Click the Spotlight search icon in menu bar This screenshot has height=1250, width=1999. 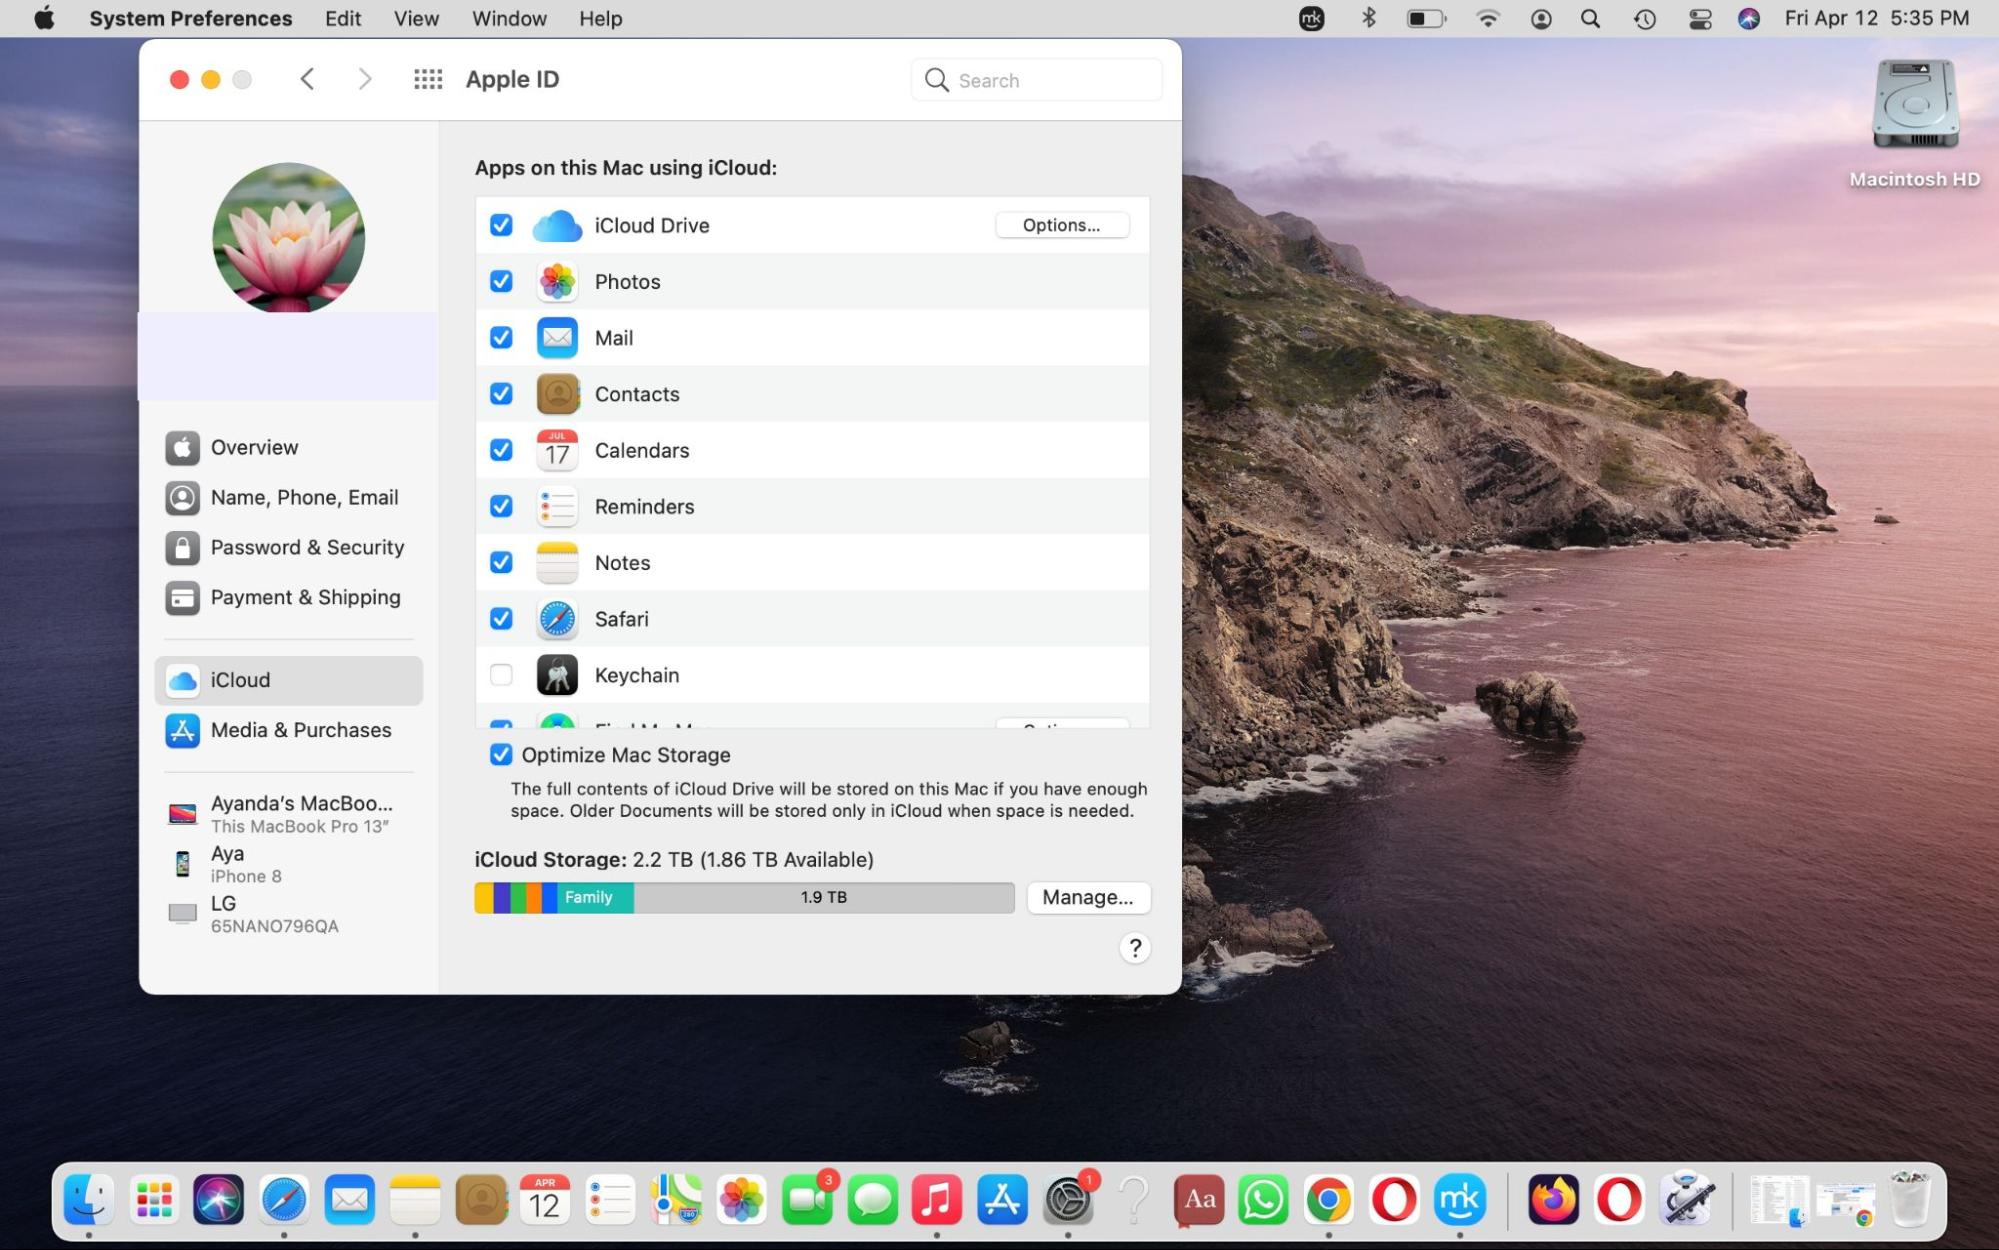point(1590,18)
